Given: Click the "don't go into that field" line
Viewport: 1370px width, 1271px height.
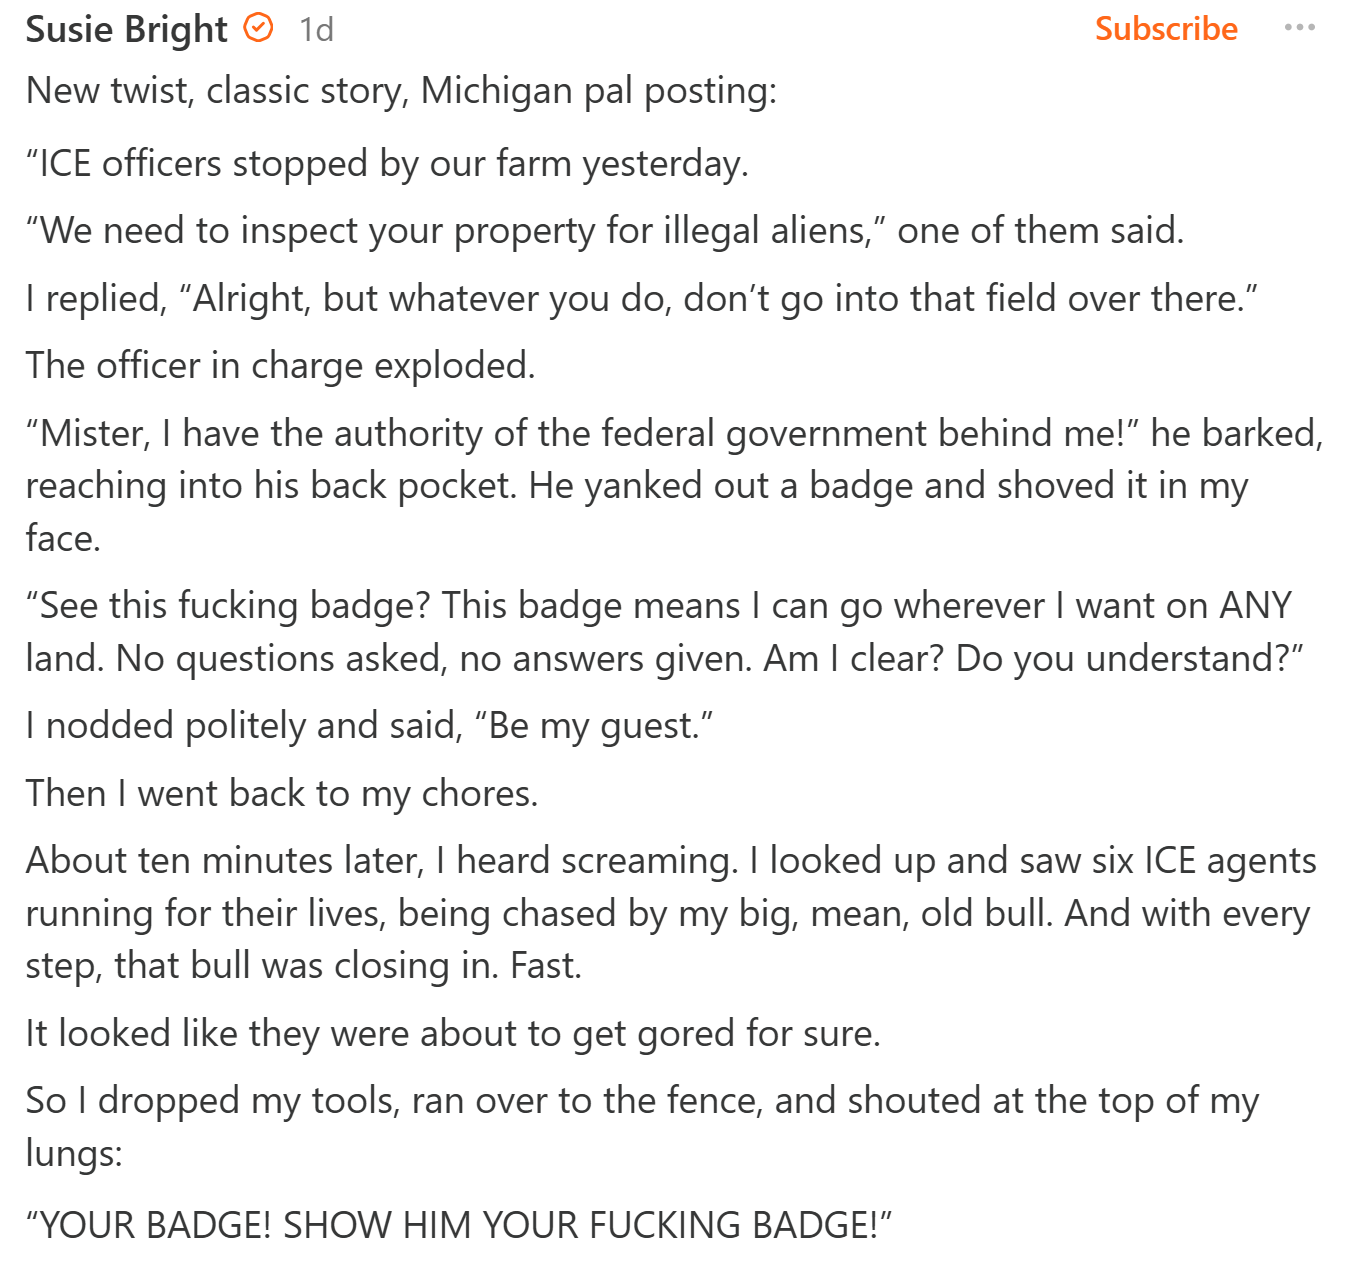Looking at the screenshot, I should click(641, 299).
